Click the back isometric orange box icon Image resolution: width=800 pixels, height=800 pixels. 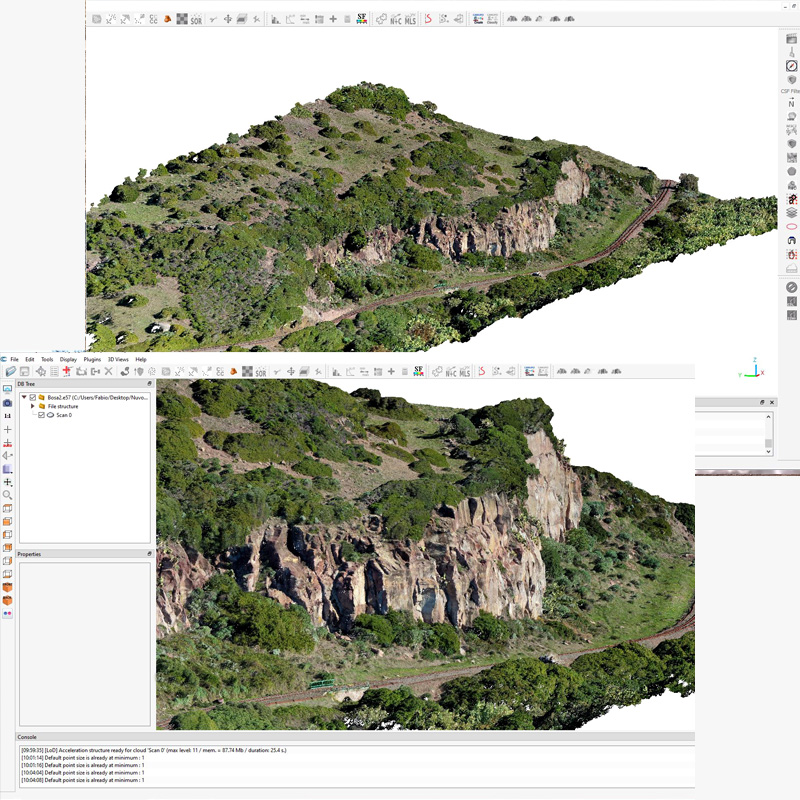point(7,601)
